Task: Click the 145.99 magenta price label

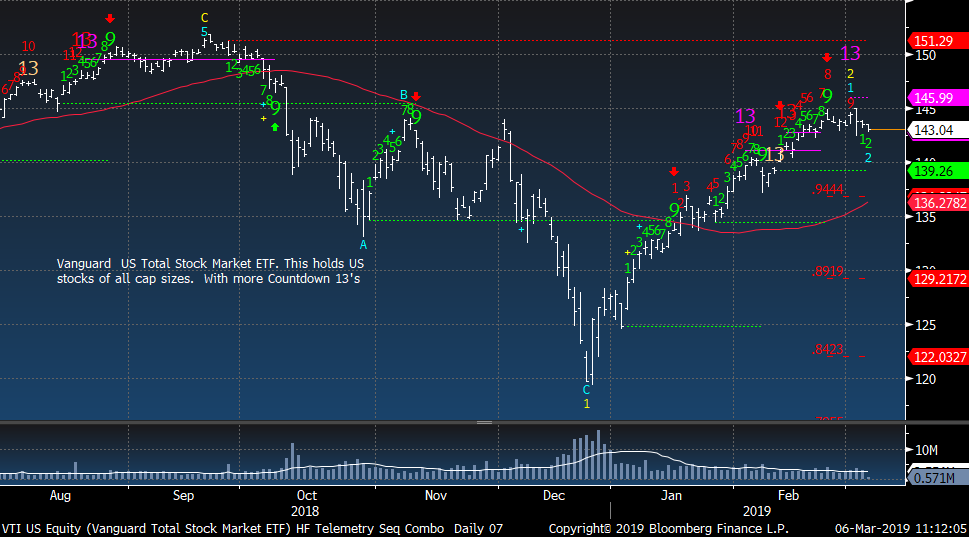Action: 937,98
